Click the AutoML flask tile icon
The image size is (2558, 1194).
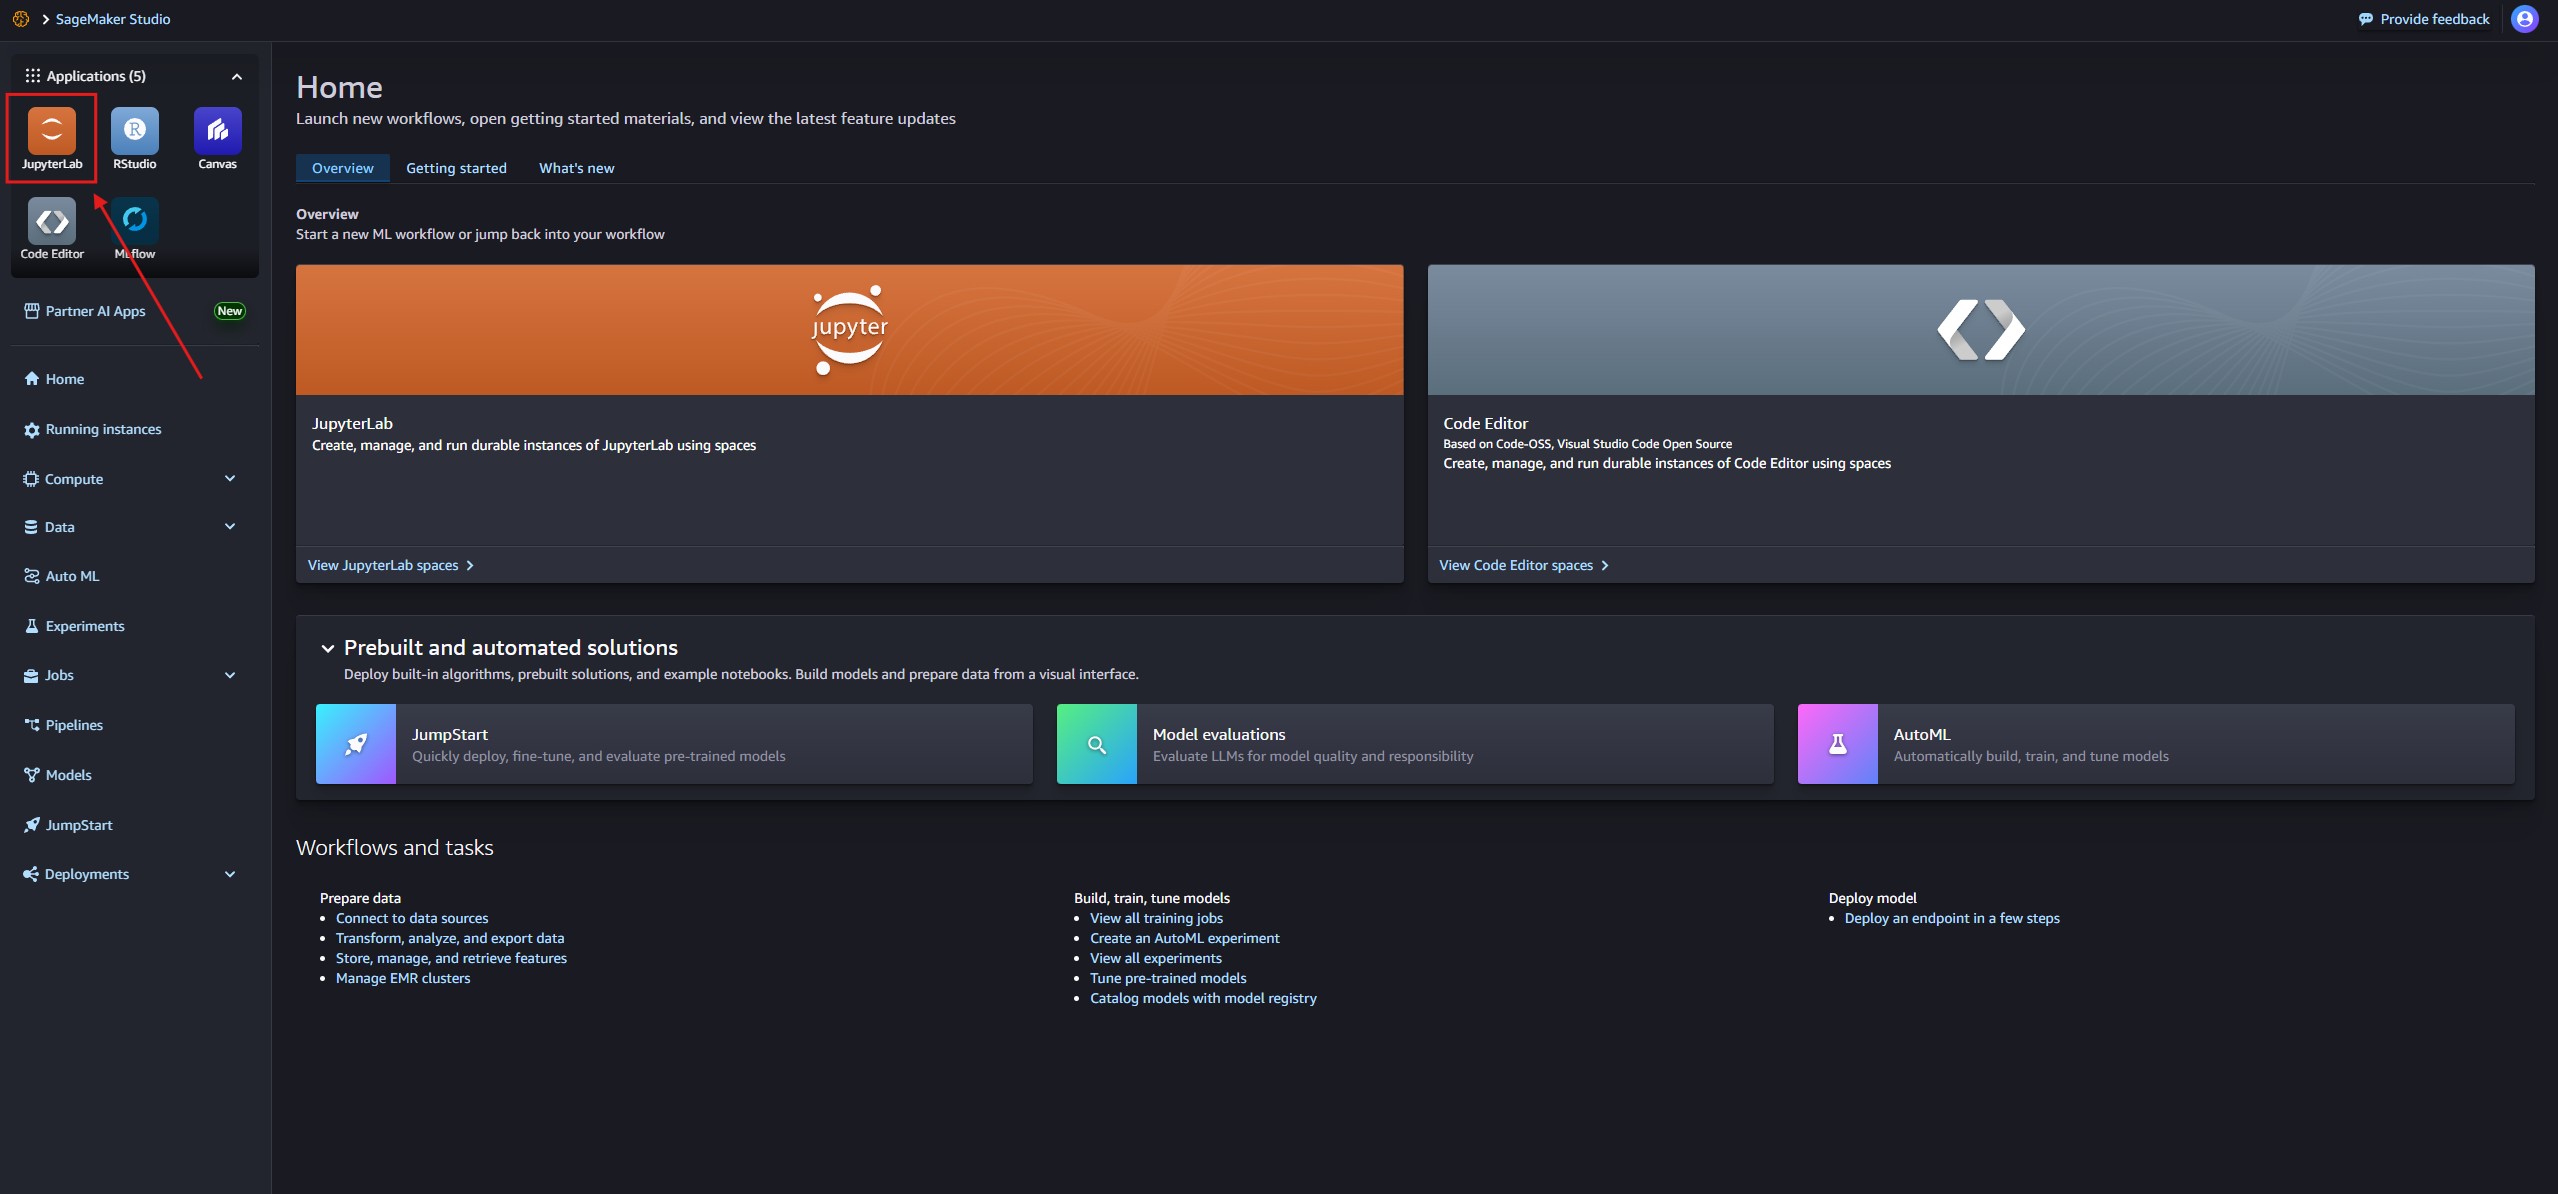click(x=1837, y=744)
